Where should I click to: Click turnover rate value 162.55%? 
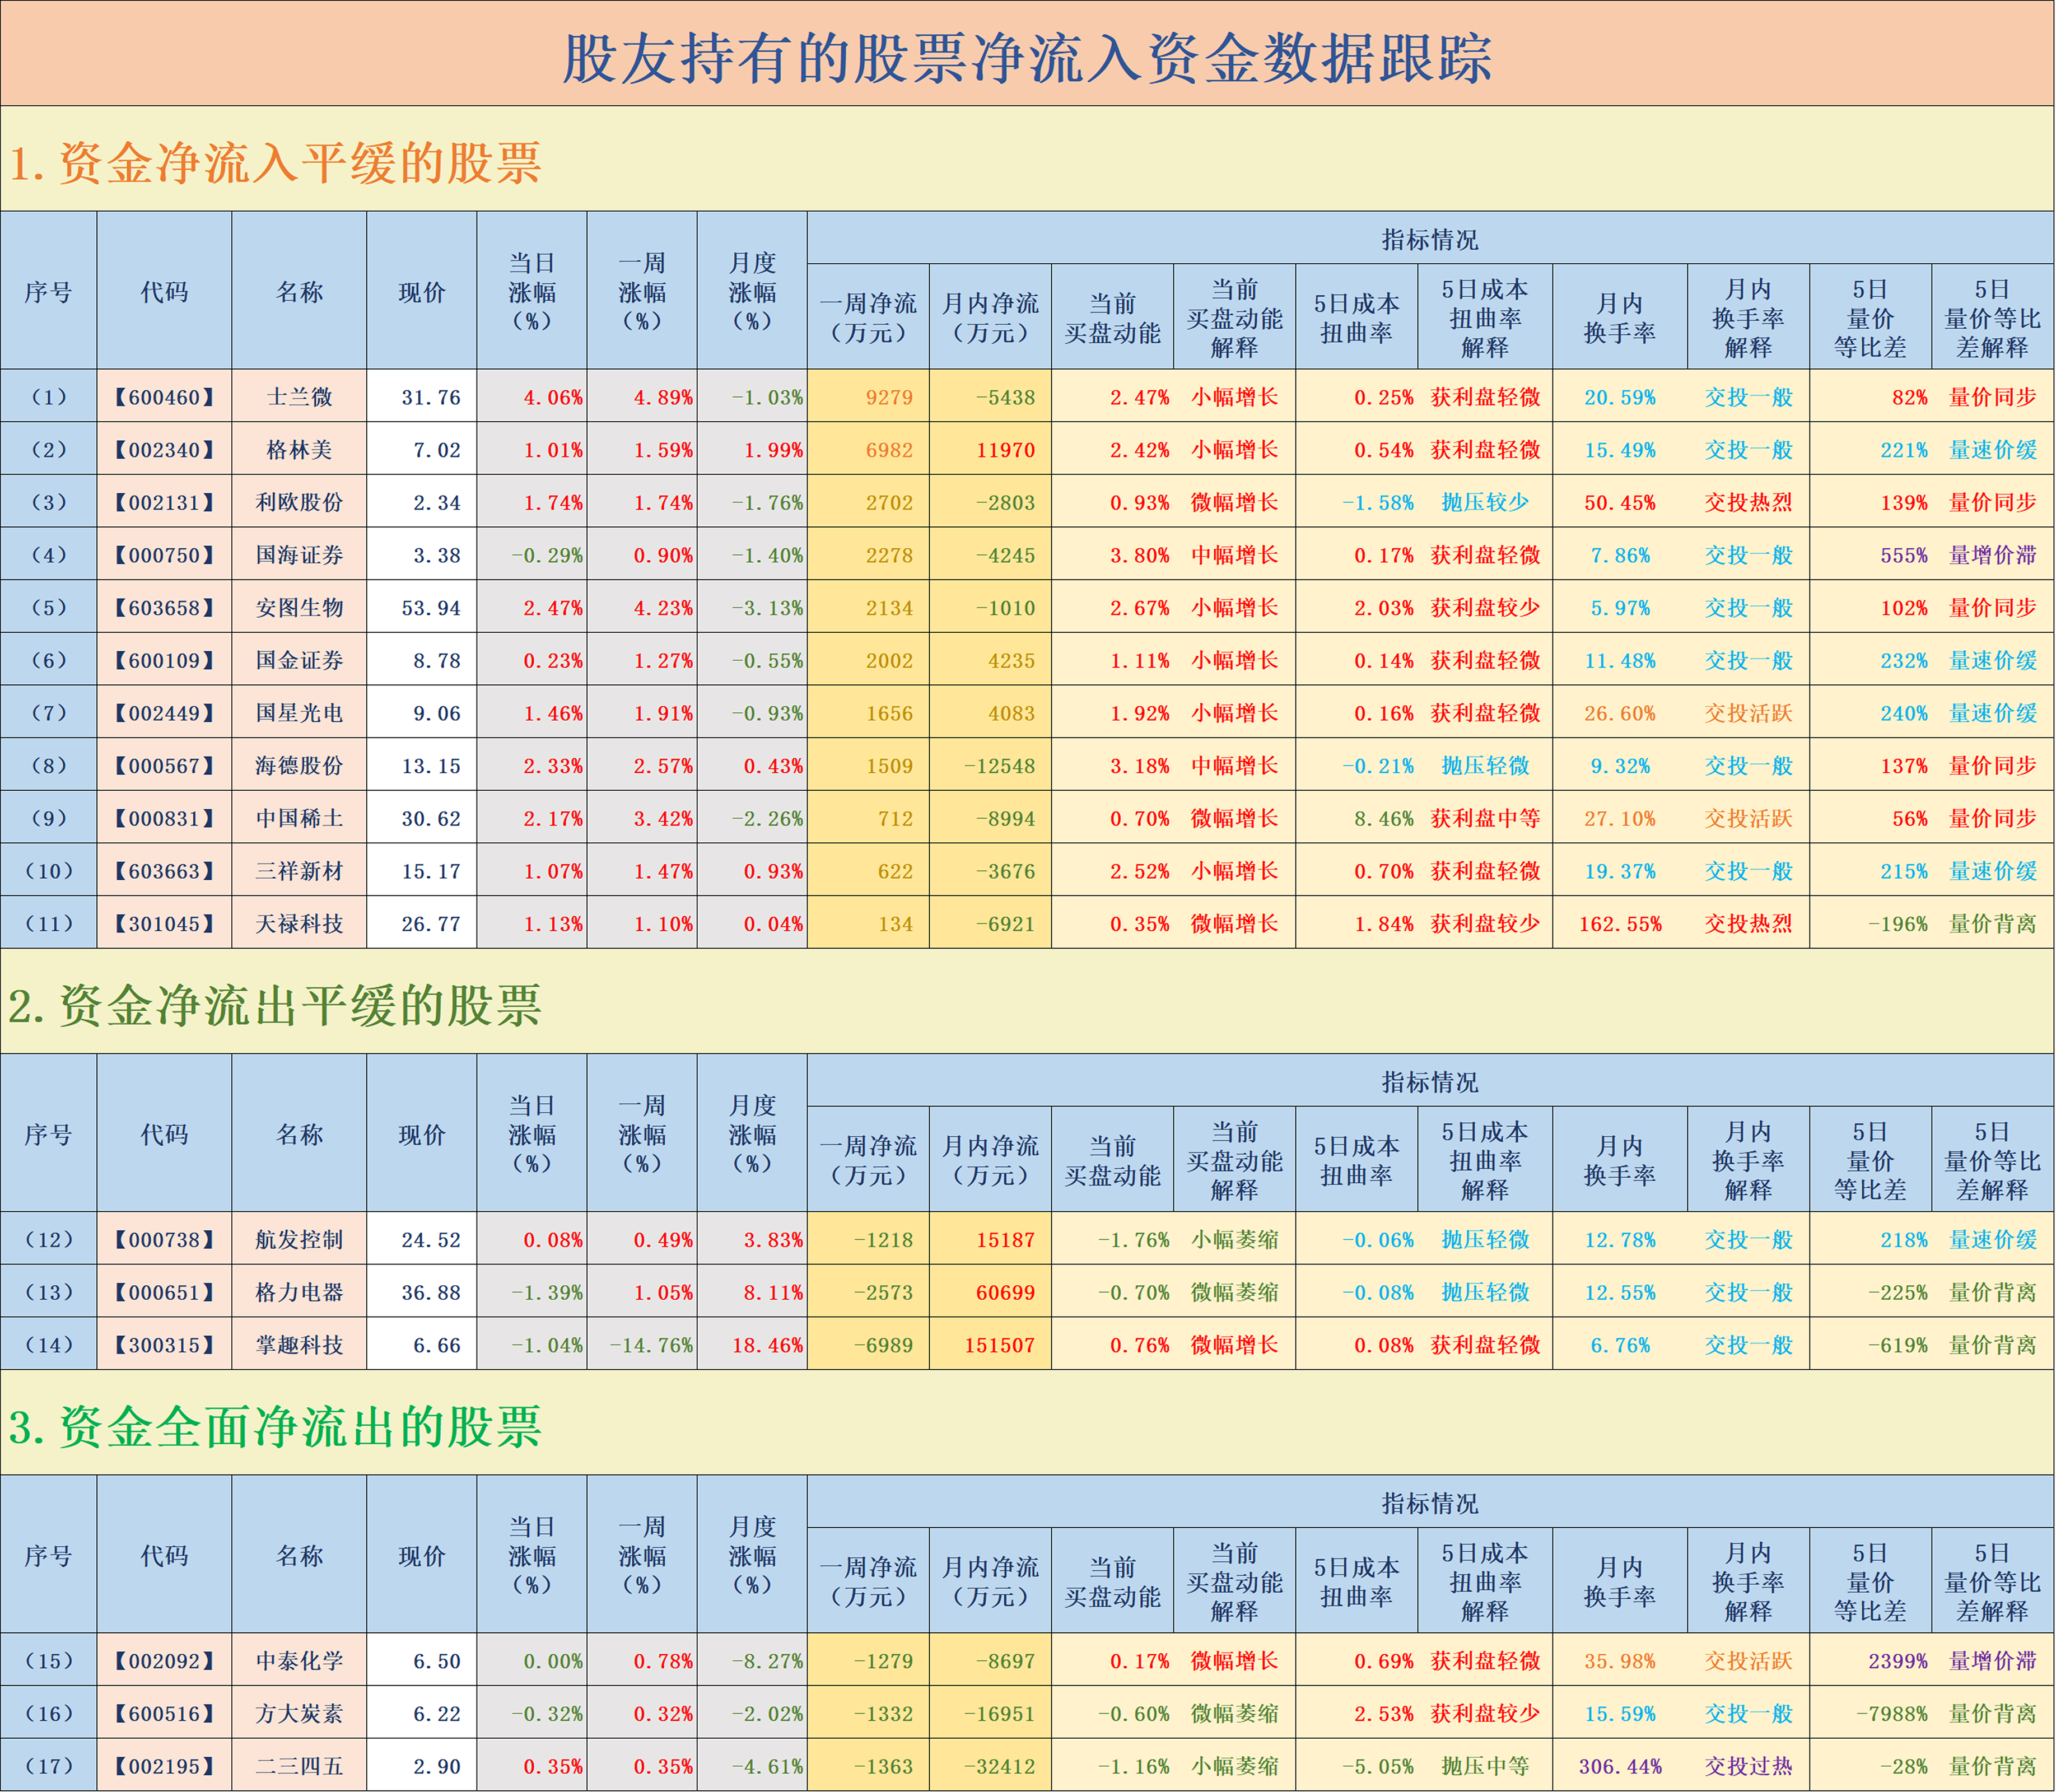click(x=1620, y=924)
